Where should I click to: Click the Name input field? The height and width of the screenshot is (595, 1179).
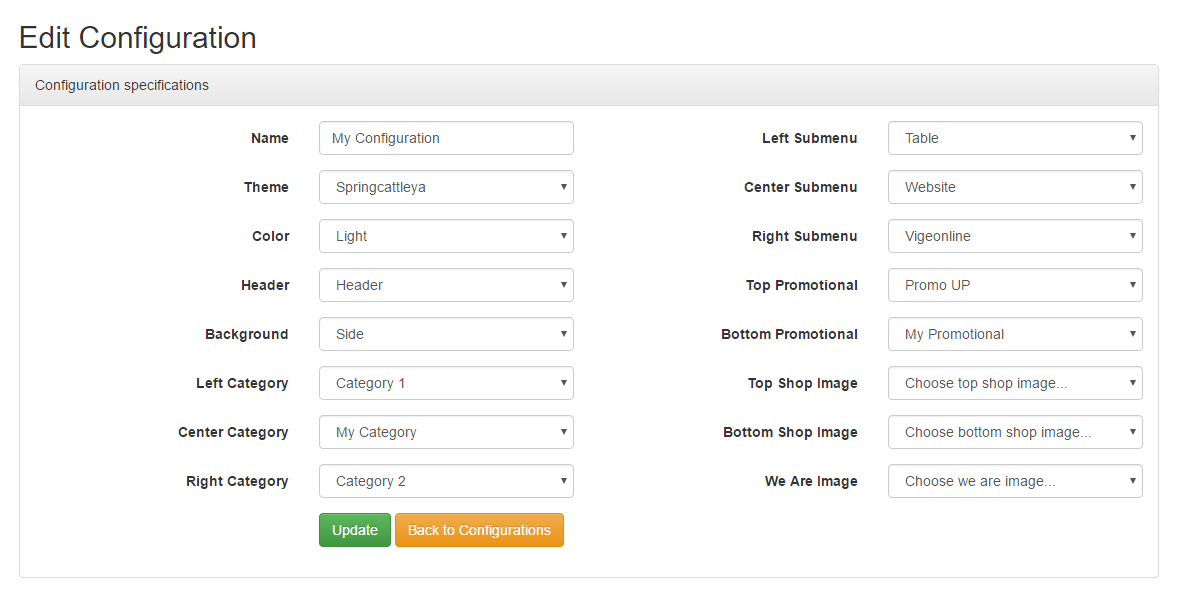tap(446, 138)
